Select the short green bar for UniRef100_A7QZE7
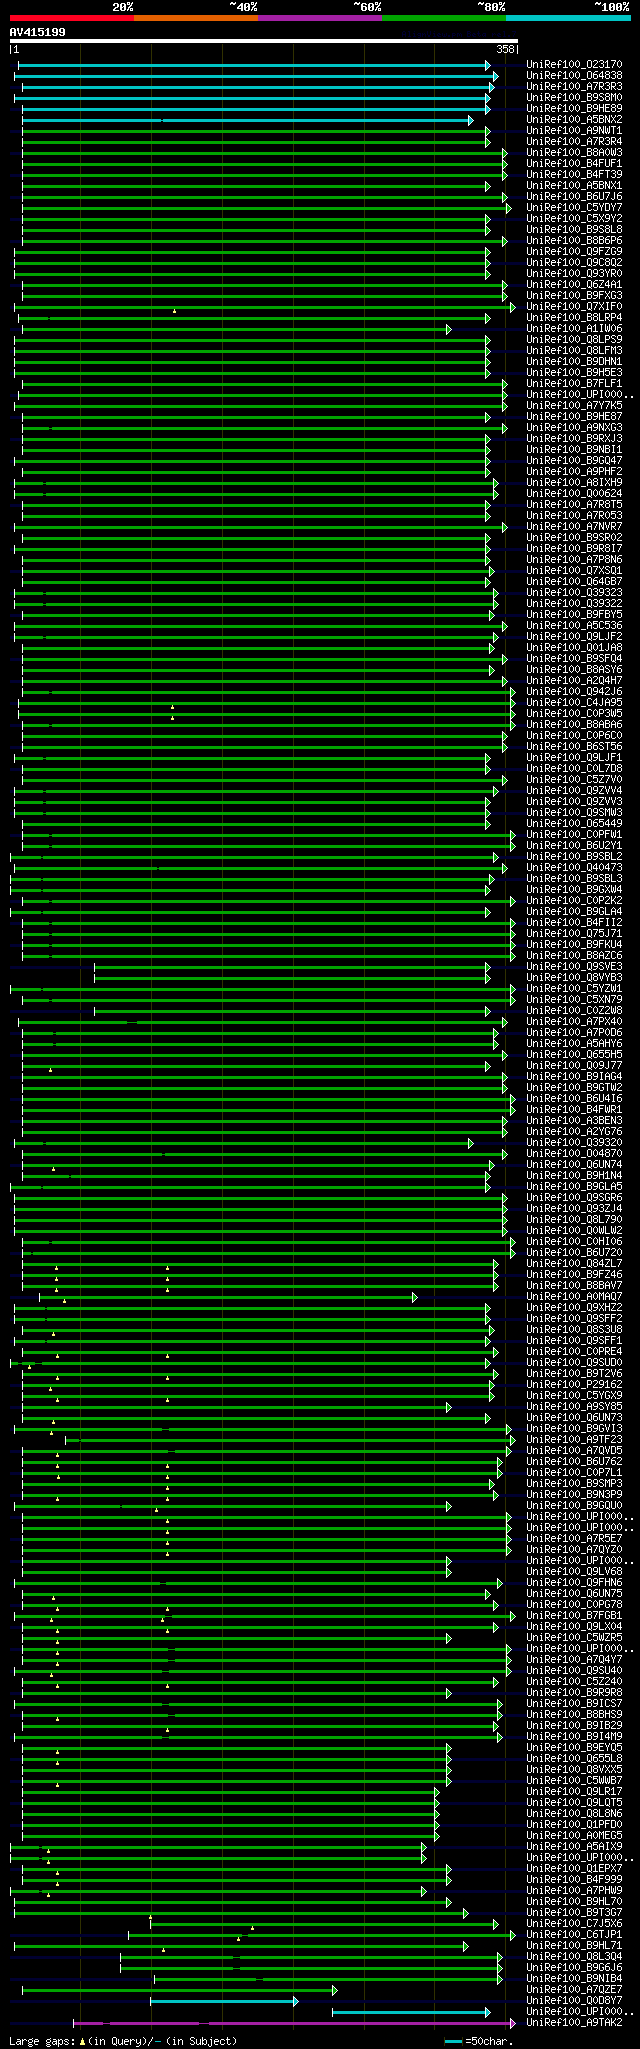 (179, 1990)
